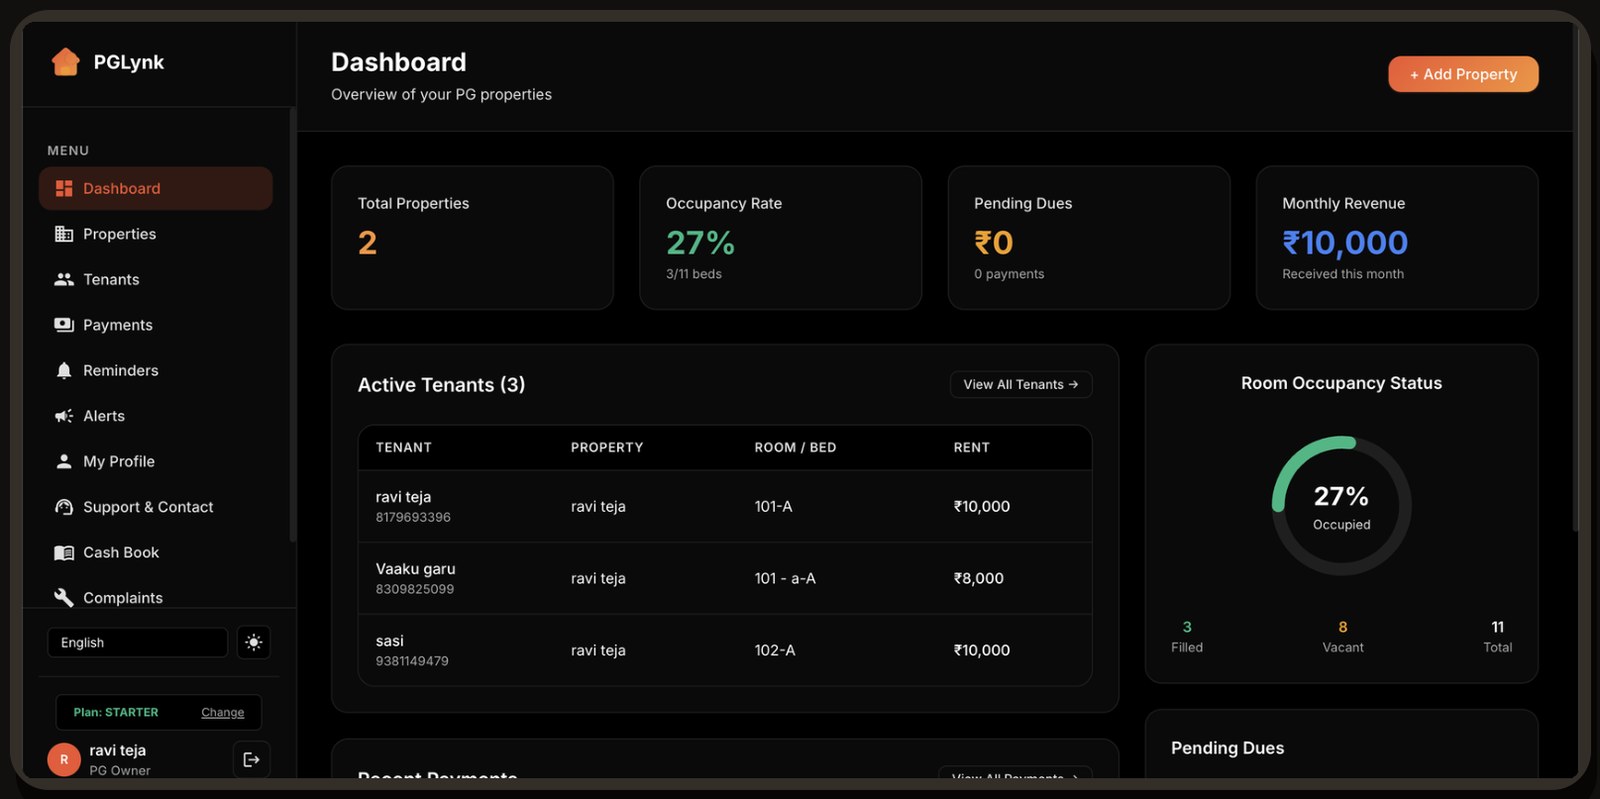Image resolution: width=1600 pixels, height=799 pixels.
Task: Click the My Profile person icon
Action: coord(64,462)
